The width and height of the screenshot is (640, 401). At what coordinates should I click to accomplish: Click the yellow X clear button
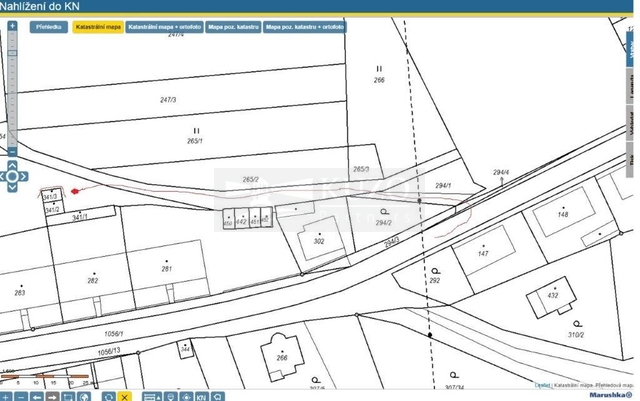[124, 396]
